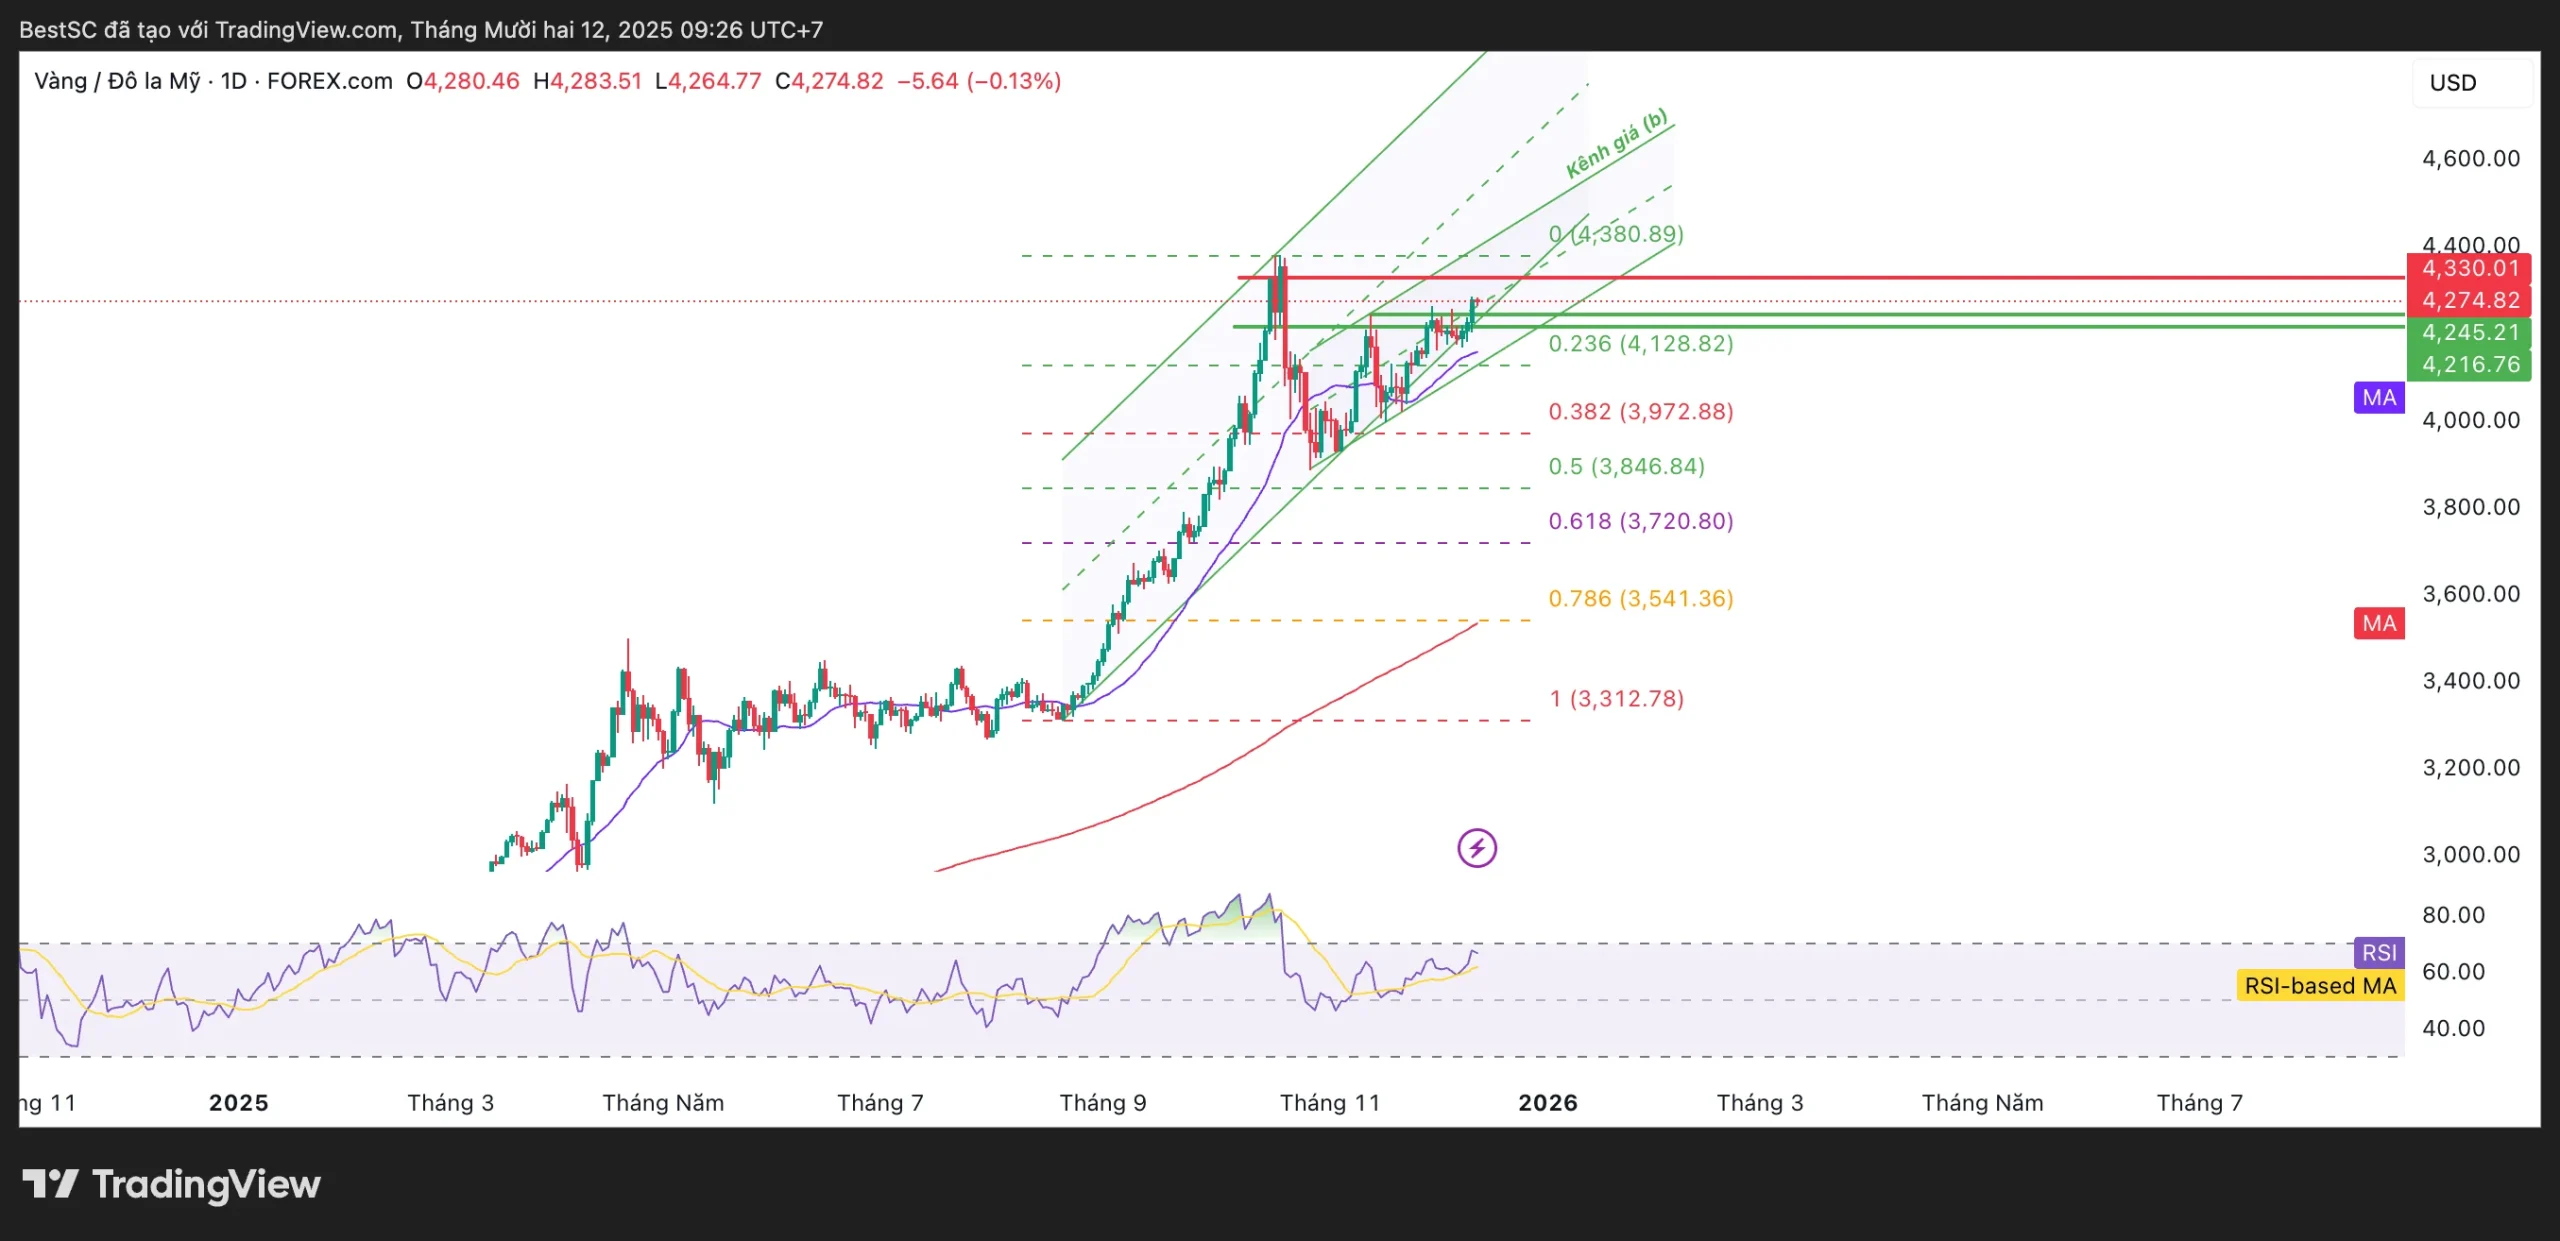The image size is (2560, 1241).
Task: Select the purple RSI label tag
Action: pos(2378,952)
